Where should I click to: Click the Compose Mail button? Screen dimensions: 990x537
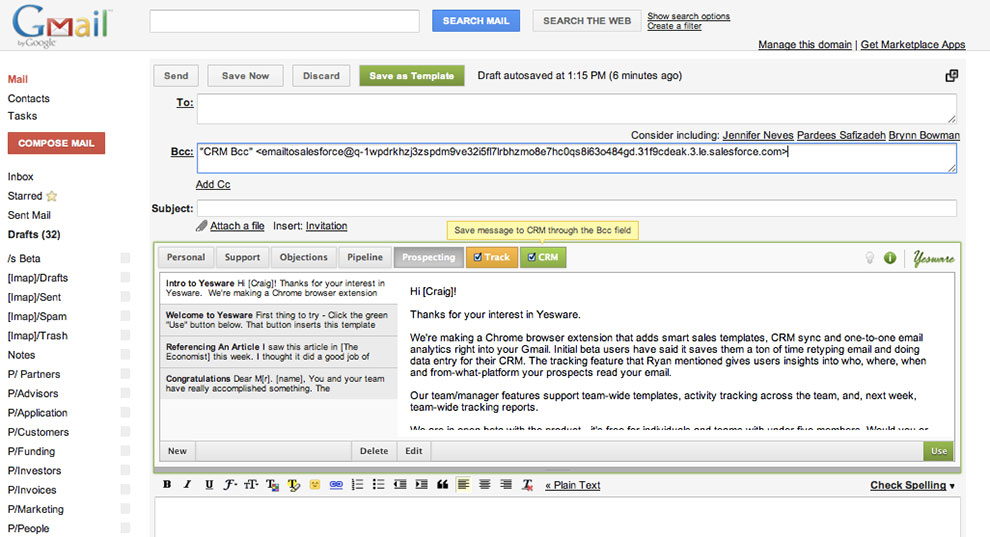point(56,143)
